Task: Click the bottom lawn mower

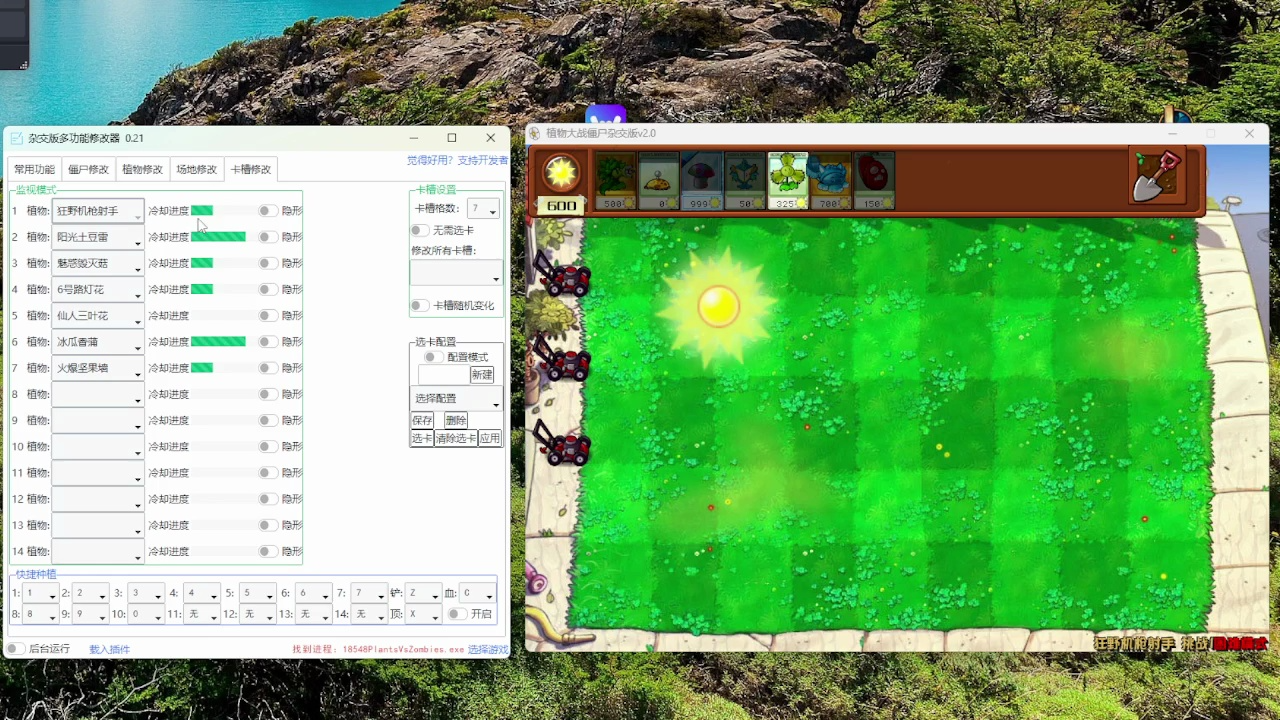Action: click(563, 445)
